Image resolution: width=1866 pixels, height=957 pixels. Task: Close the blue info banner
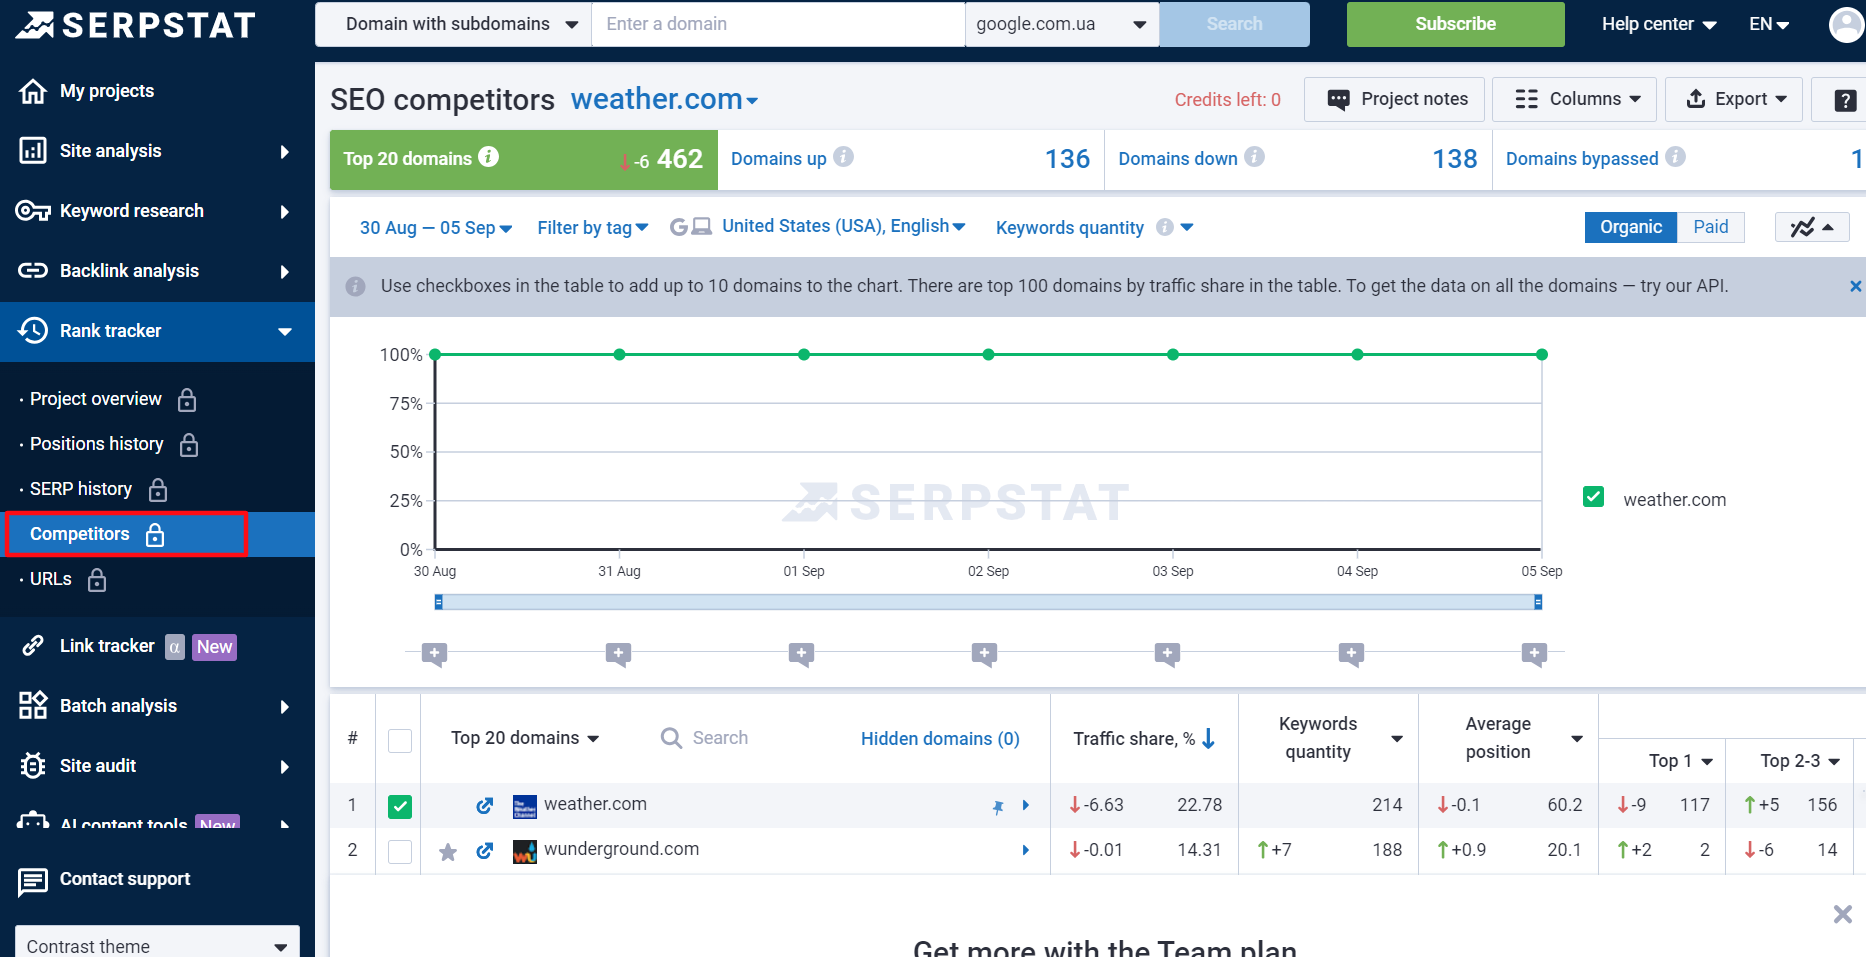tap(1855, 286)
